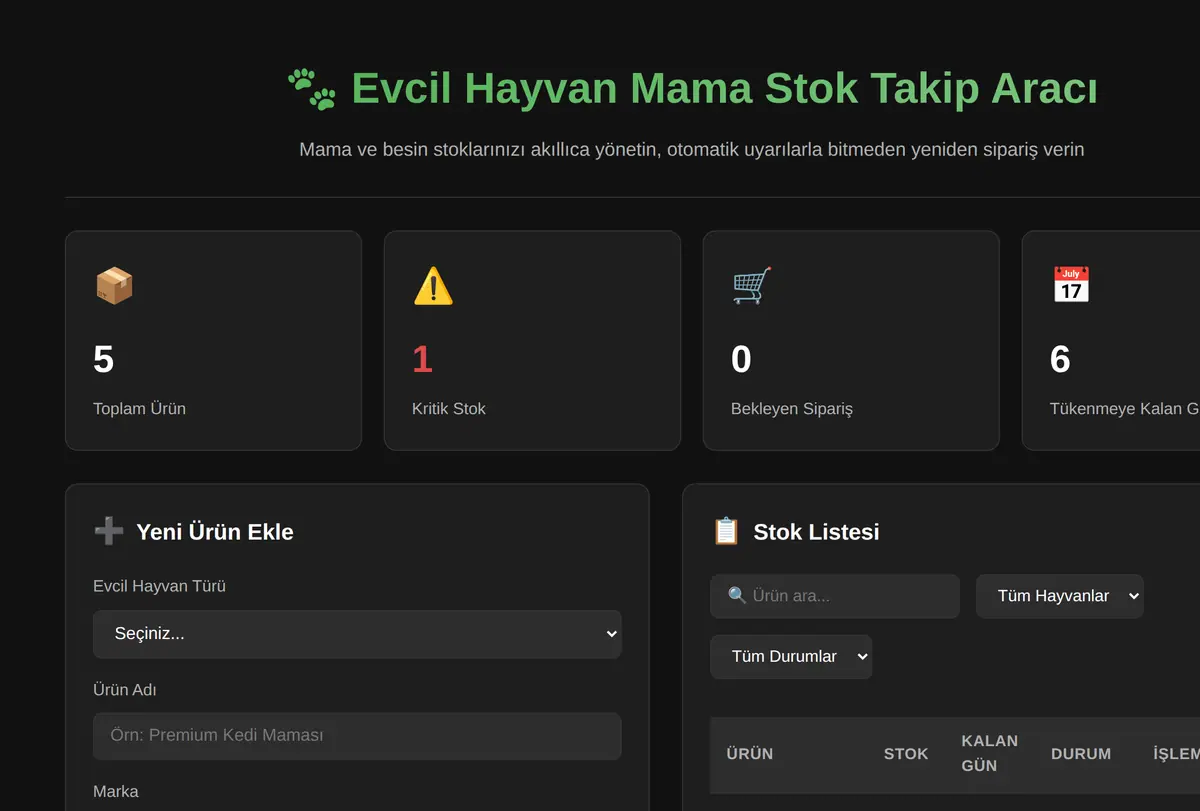Click the ÜRÜN column header
The width and height of the screenshot is (1200, 811).
[750, 754]
